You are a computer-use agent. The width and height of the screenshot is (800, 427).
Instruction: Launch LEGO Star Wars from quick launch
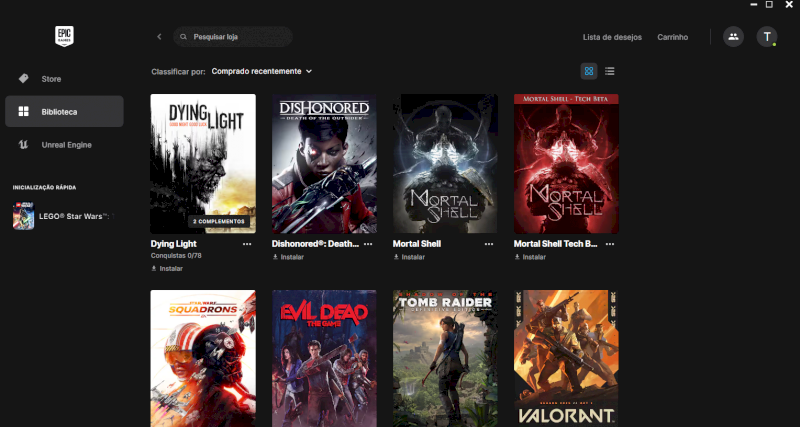[x=64, y=216]
